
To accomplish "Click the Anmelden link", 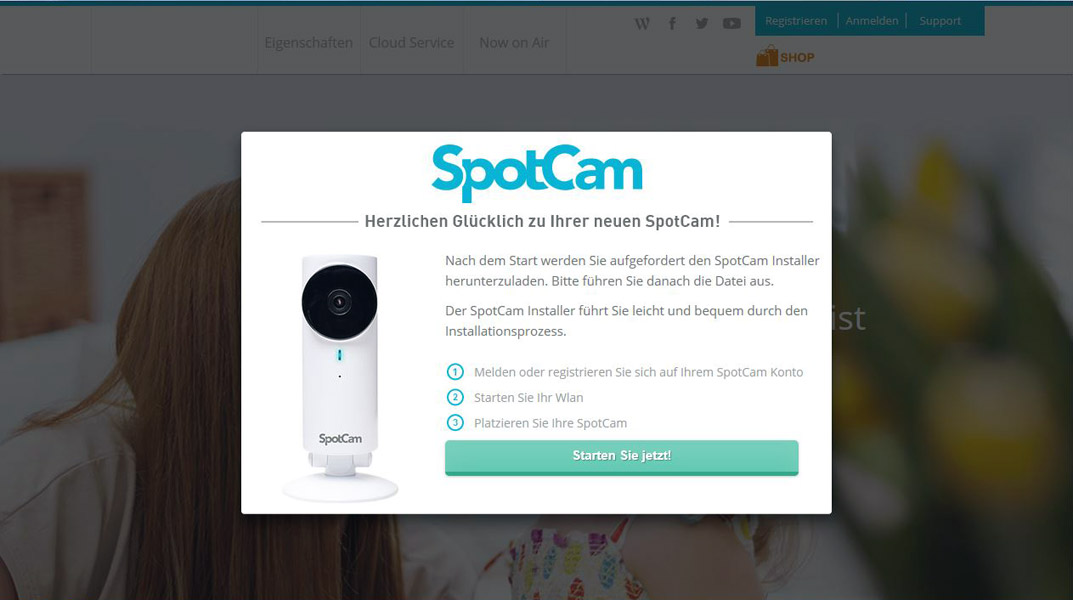I will pyautogui.click(x=872, y=21).
